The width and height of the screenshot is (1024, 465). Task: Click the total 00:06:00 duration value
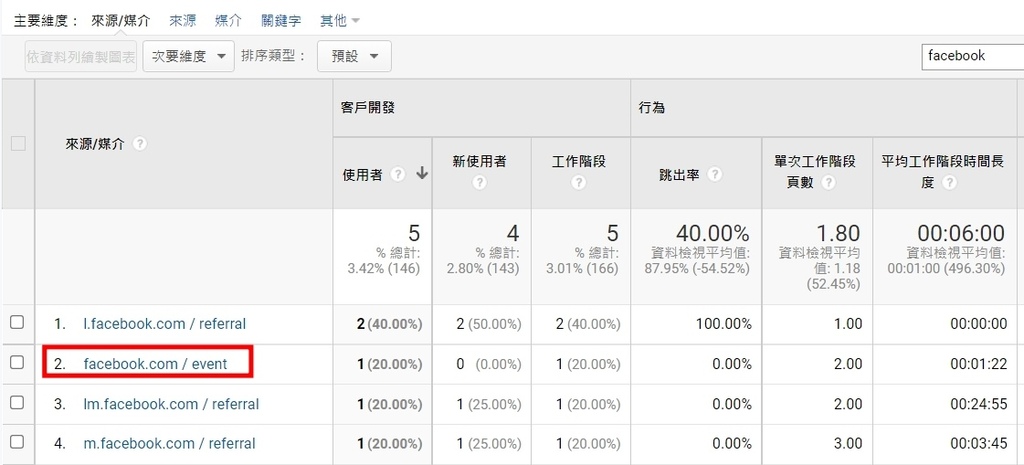pyautogui.click(x=961, y=233)
